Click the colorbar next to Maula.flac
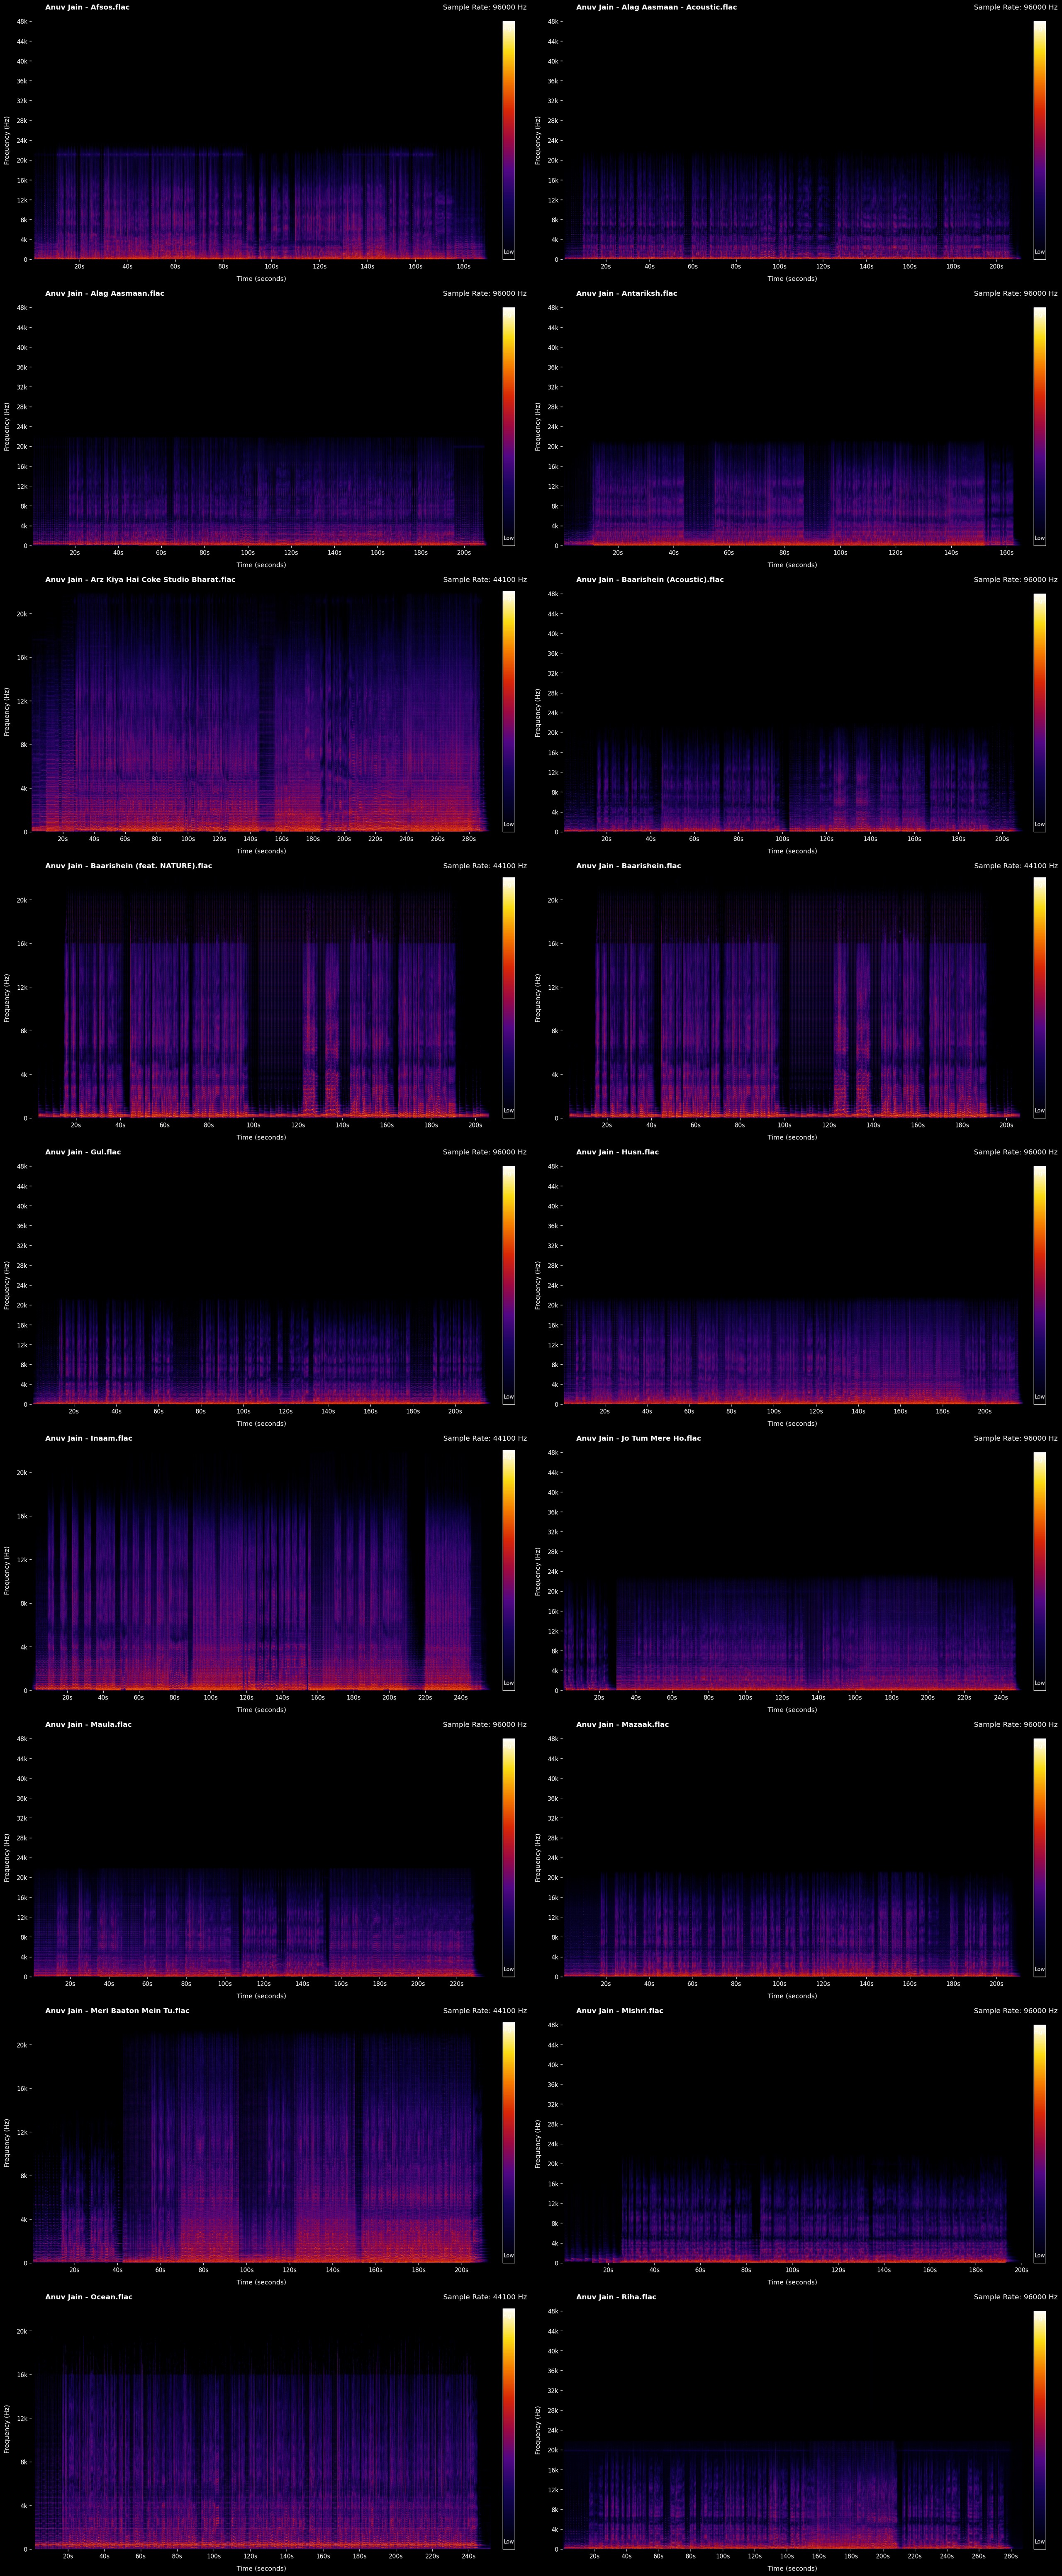Screen dimensions: 1062x2576 (509, 1858)
